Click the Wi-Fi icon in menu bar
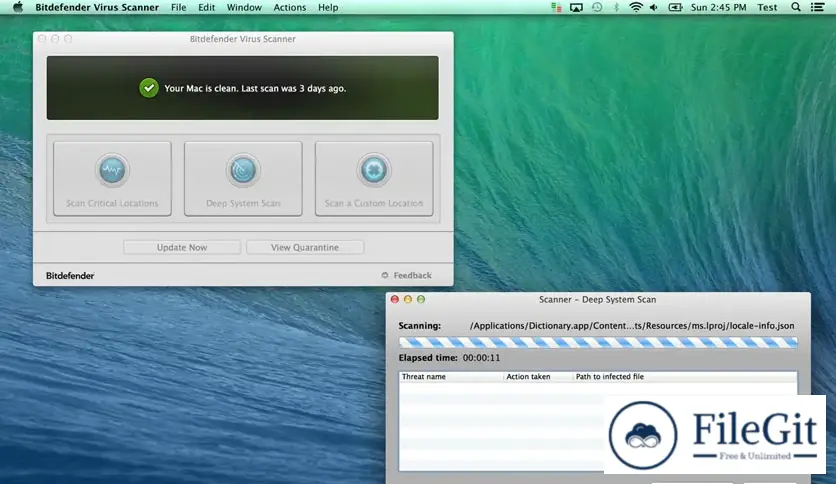836x484 pixels. point(636,7)
